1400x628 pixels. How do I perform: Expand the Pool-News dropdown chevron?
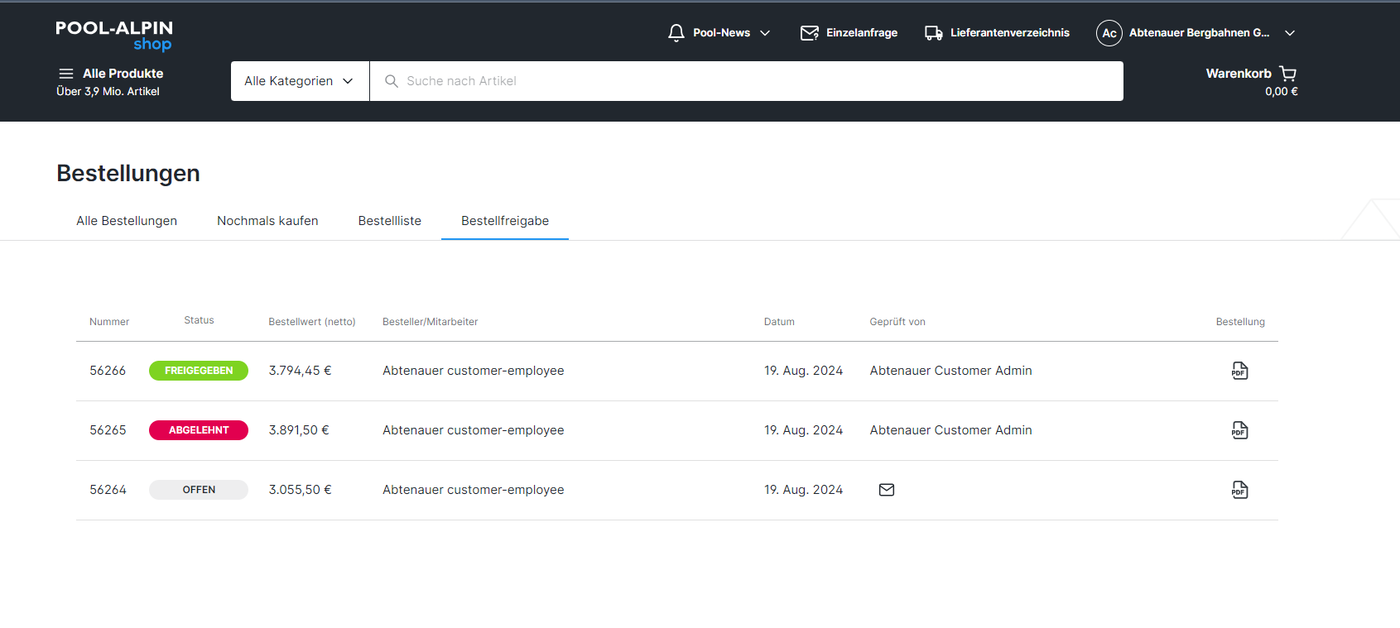coord(765,33)
